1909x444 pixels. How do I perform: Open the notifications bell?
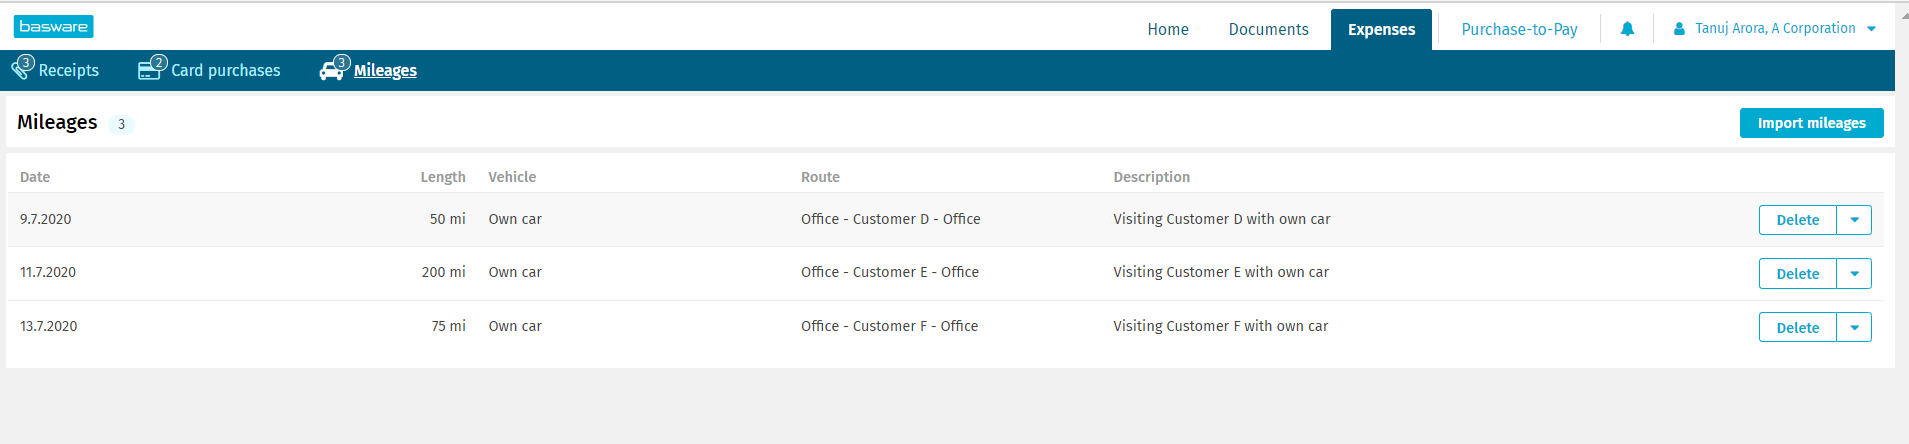pos(1627,29)
